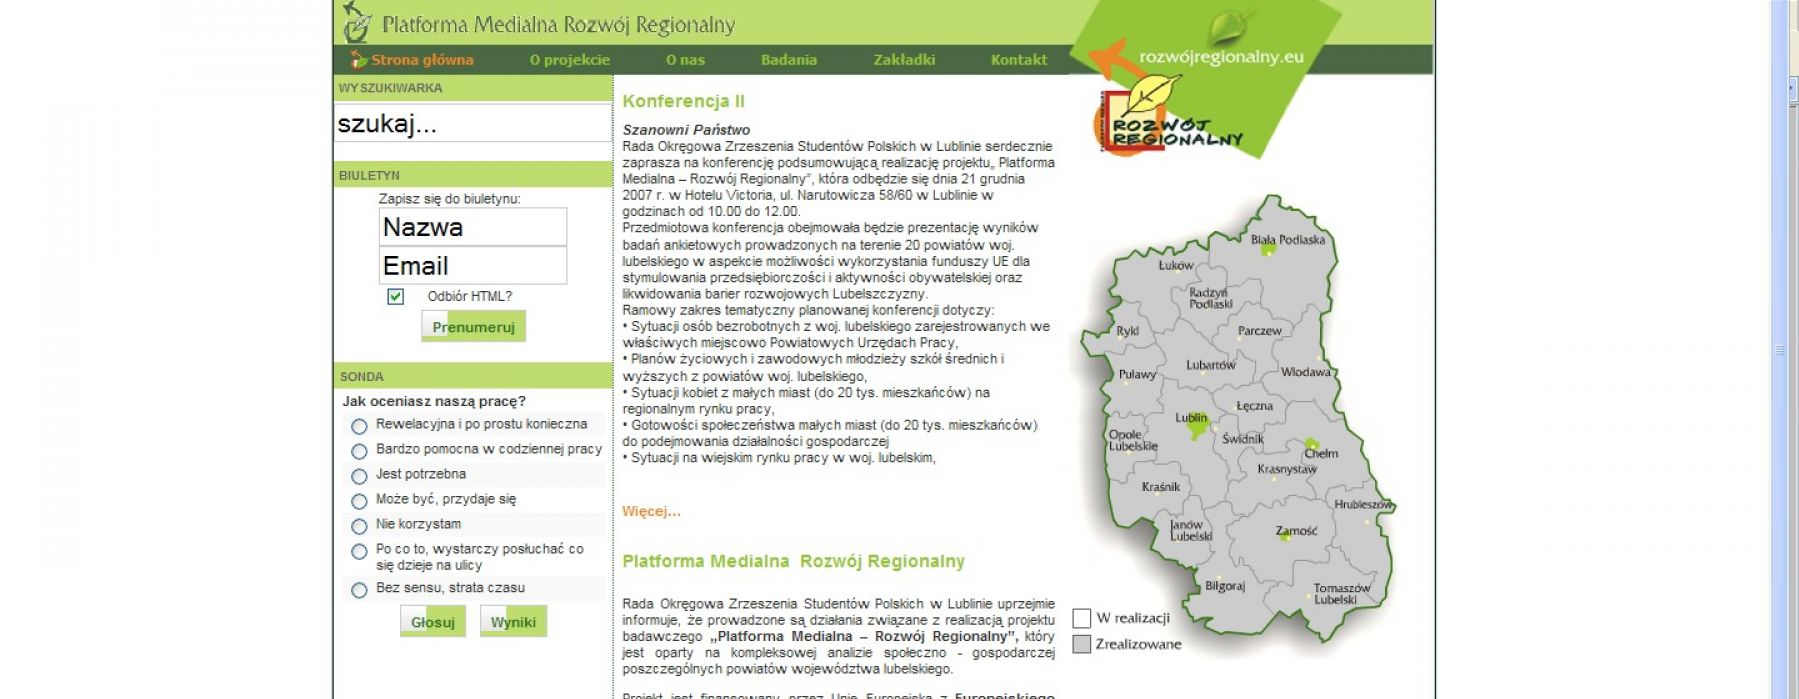The height and width of the screenshot is (699, 1799).
Task: Select 'Bez sensu, strata czasu' option
Action: 359,590
